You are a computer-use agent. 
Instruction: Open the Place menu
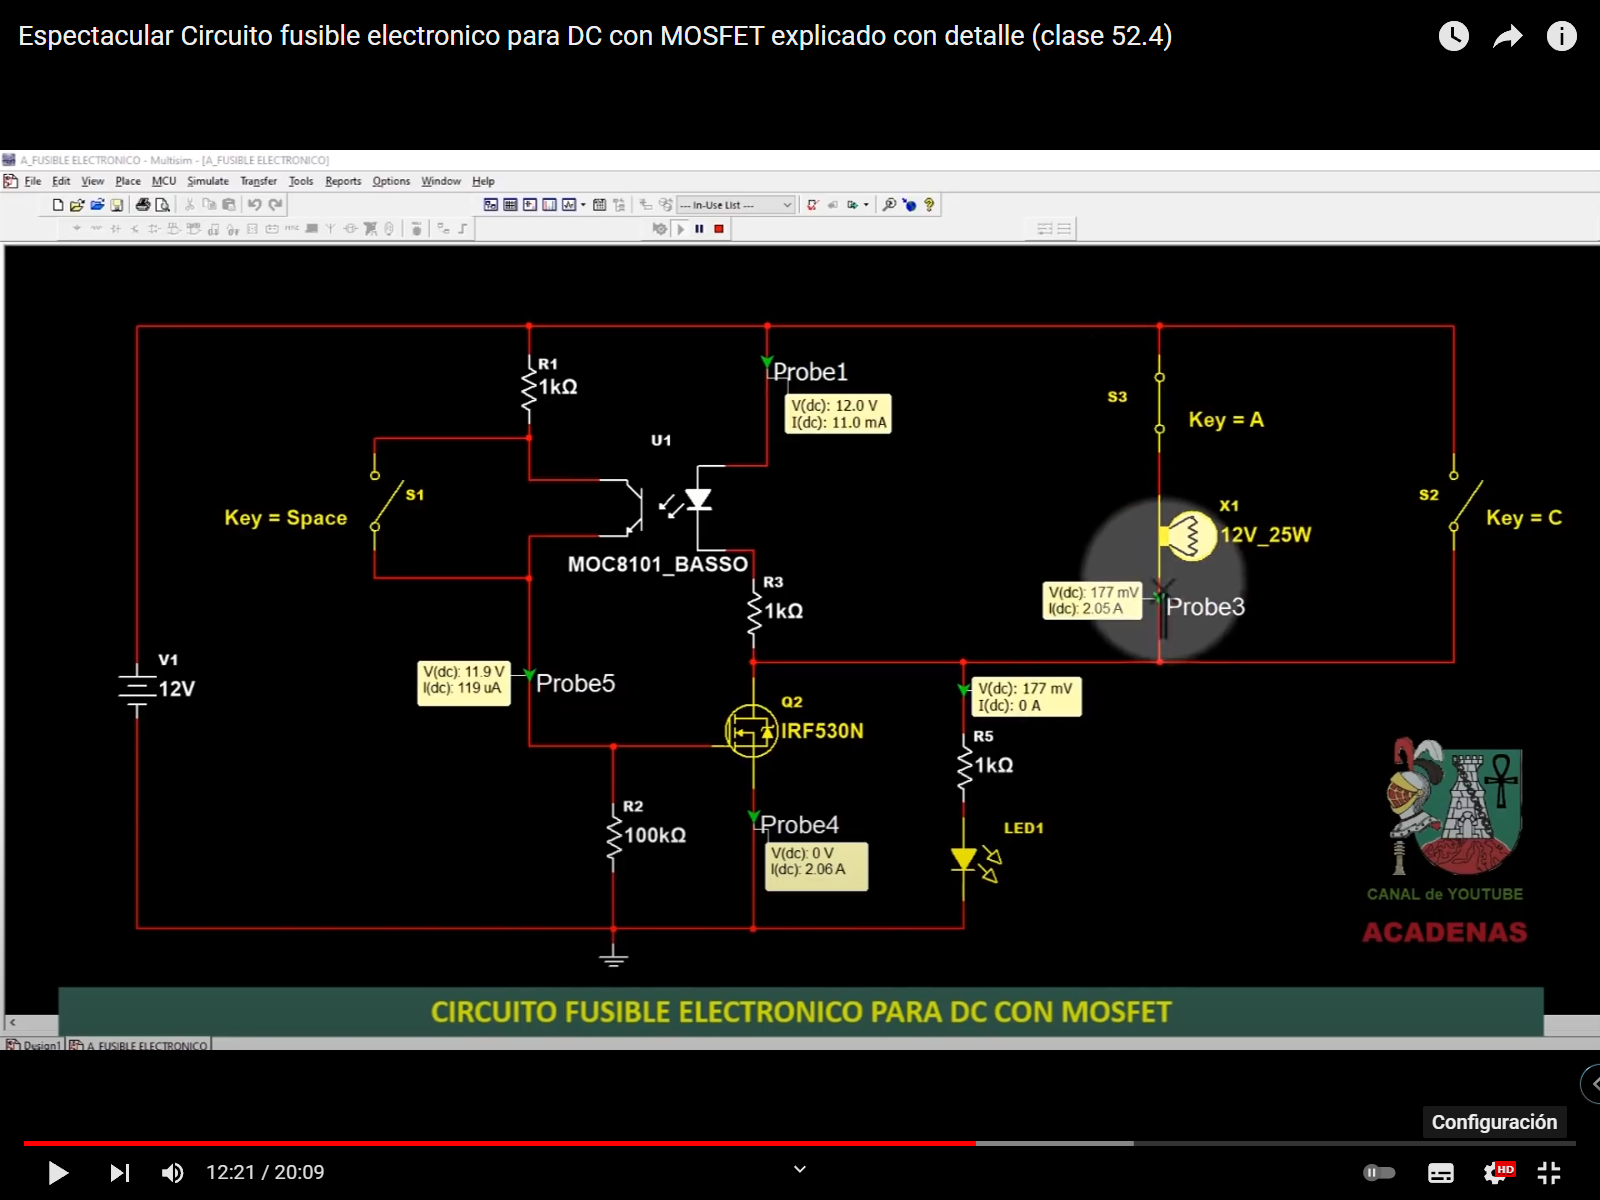pyautogui.click(x=128, y=181)
